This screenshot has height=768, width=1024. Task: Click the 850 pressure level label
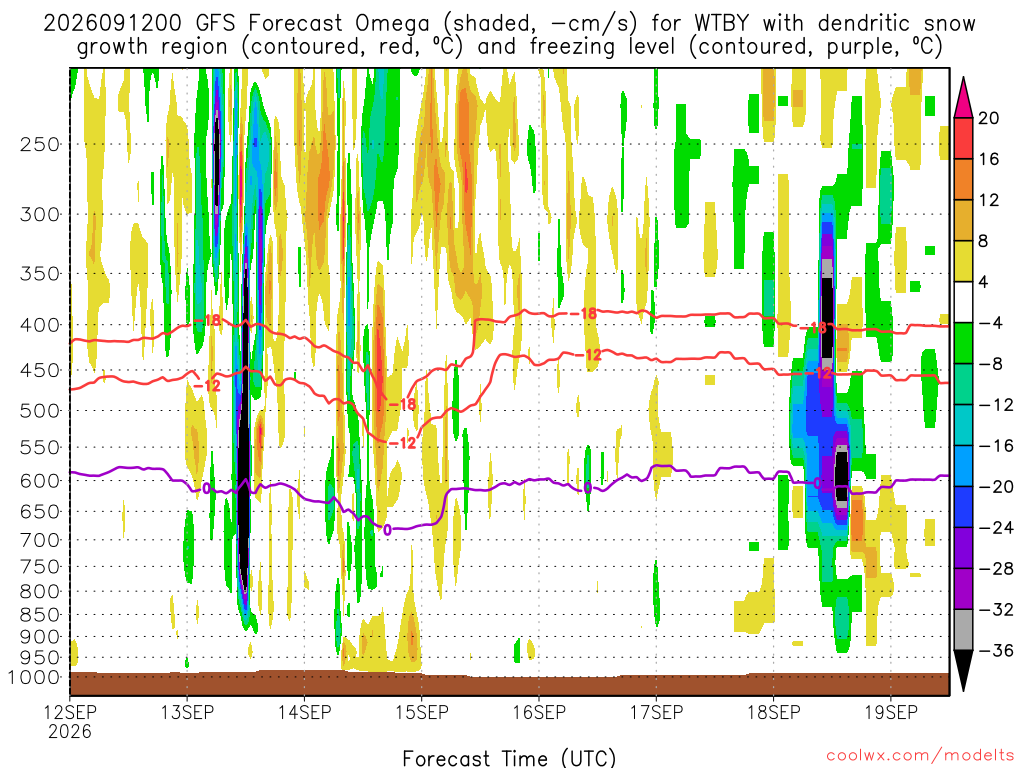click(x=40, y=615)
